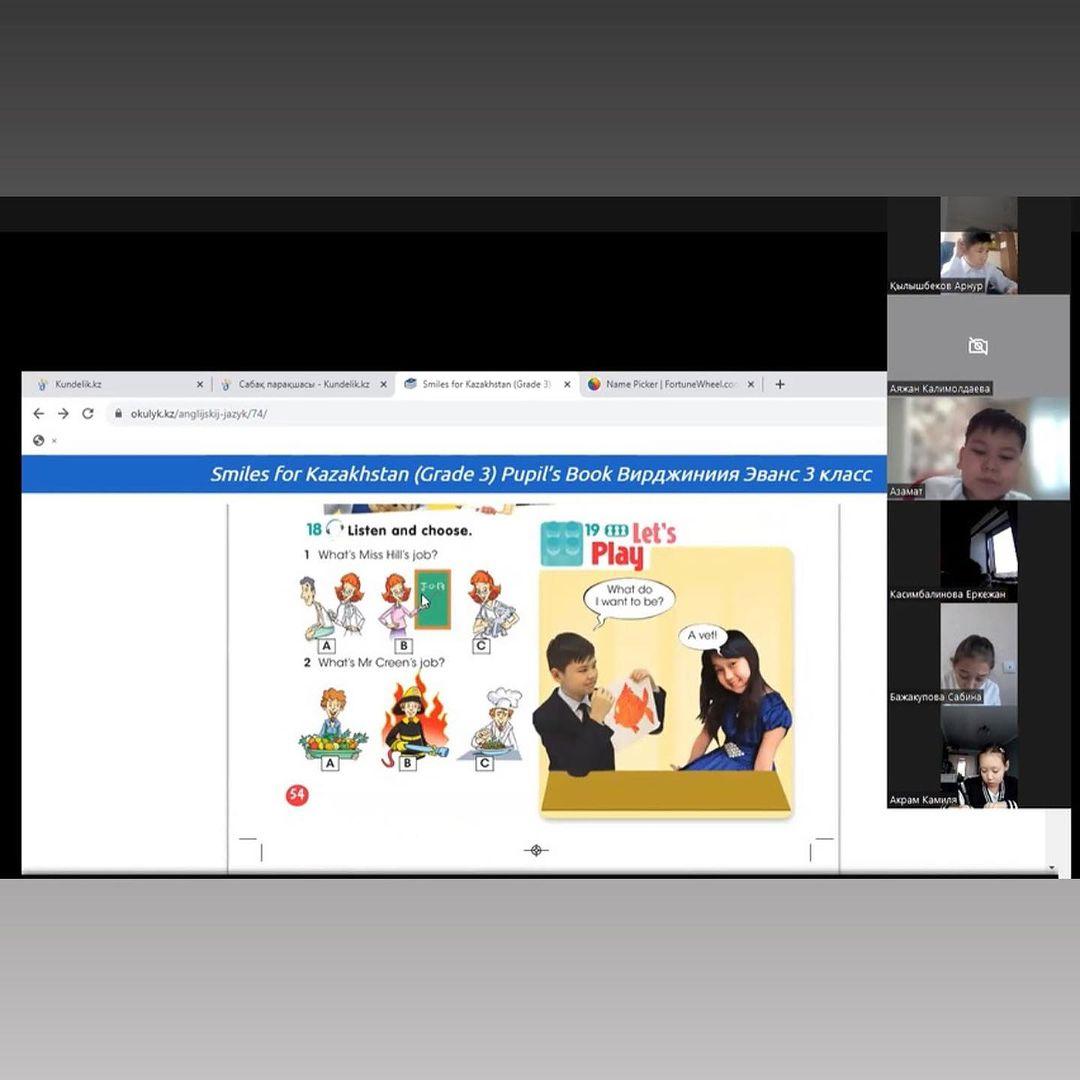1080x1080 pixels.
Task: Choose answer box C for Miss Hill's job
Action: tap(481, 645)
